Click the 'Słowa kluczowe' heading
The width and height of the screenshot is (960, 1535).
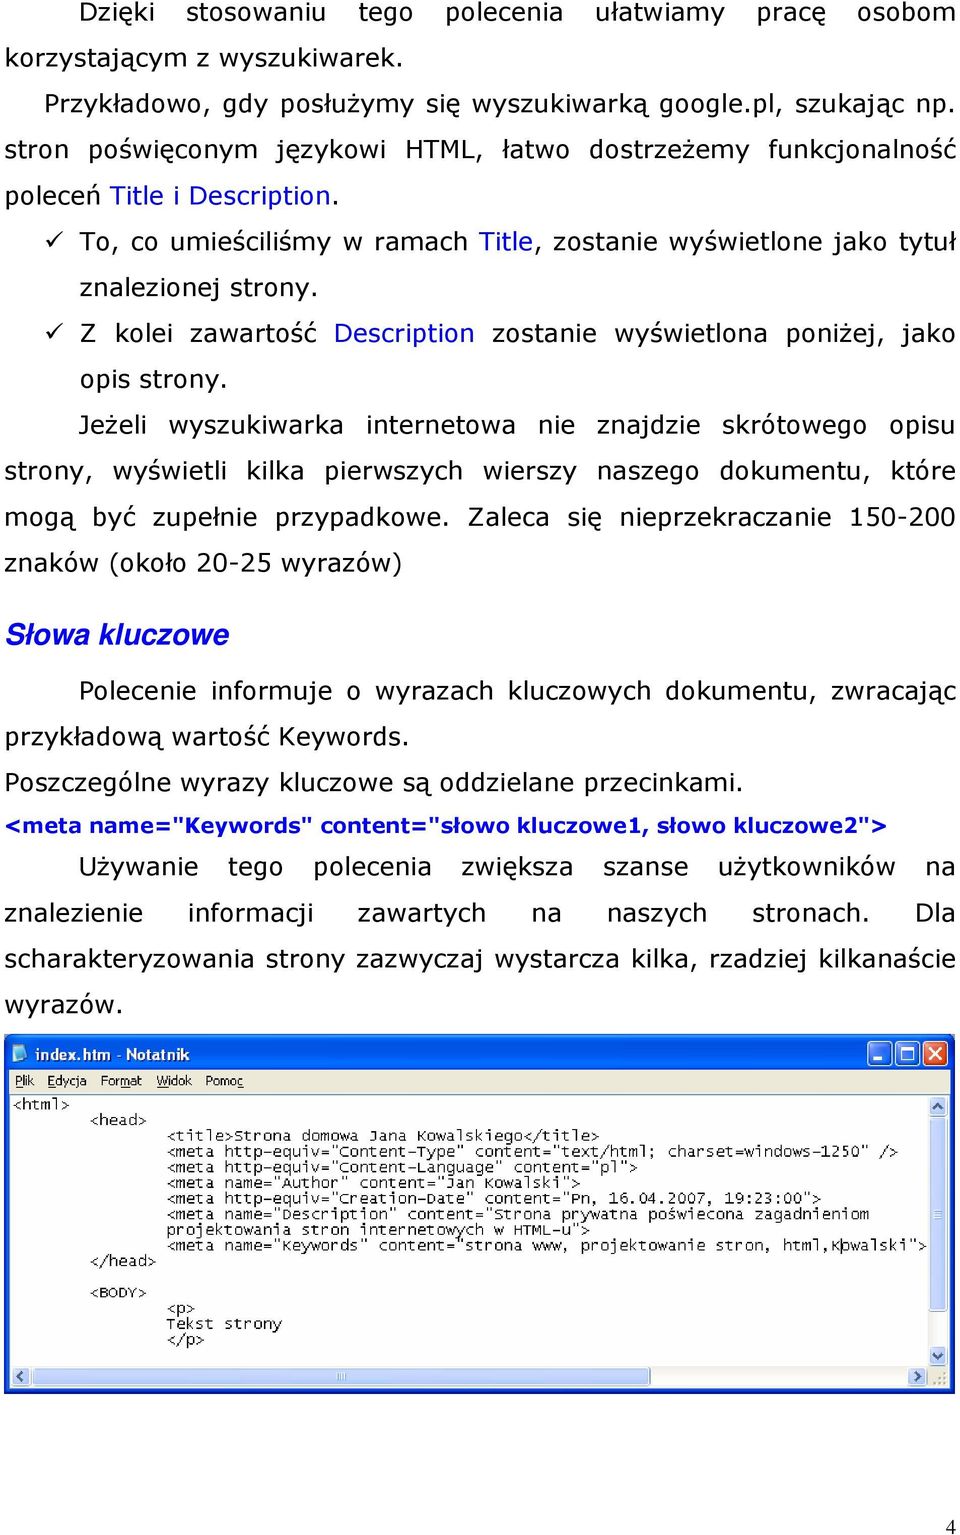coord(117,634)
